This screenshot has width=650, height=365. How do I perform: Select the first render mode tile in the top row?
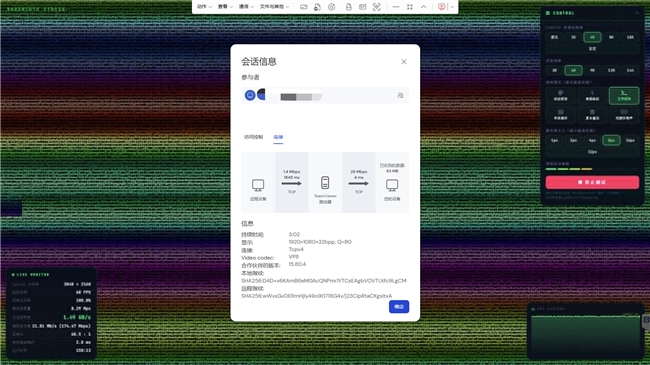[560, 95]
